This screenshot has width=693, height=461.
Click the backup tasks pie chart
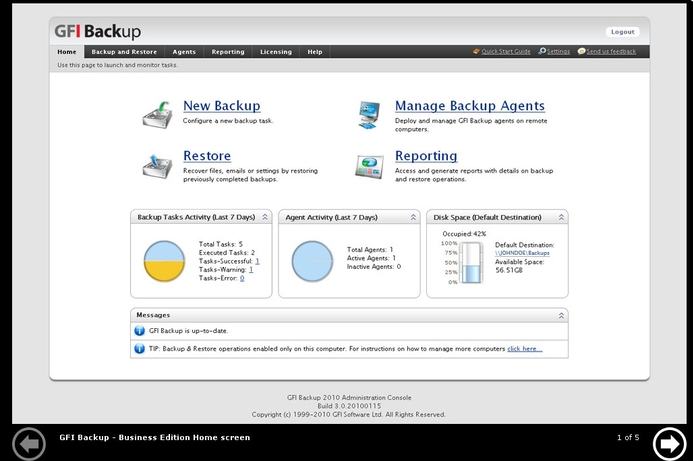[x=164, y=261]
